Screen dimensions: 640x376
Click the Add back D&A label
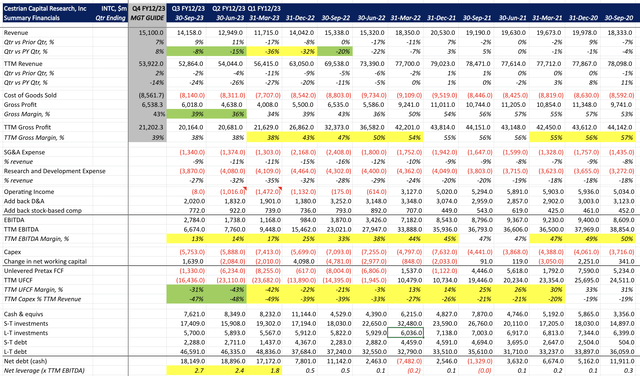pos(24,201)
